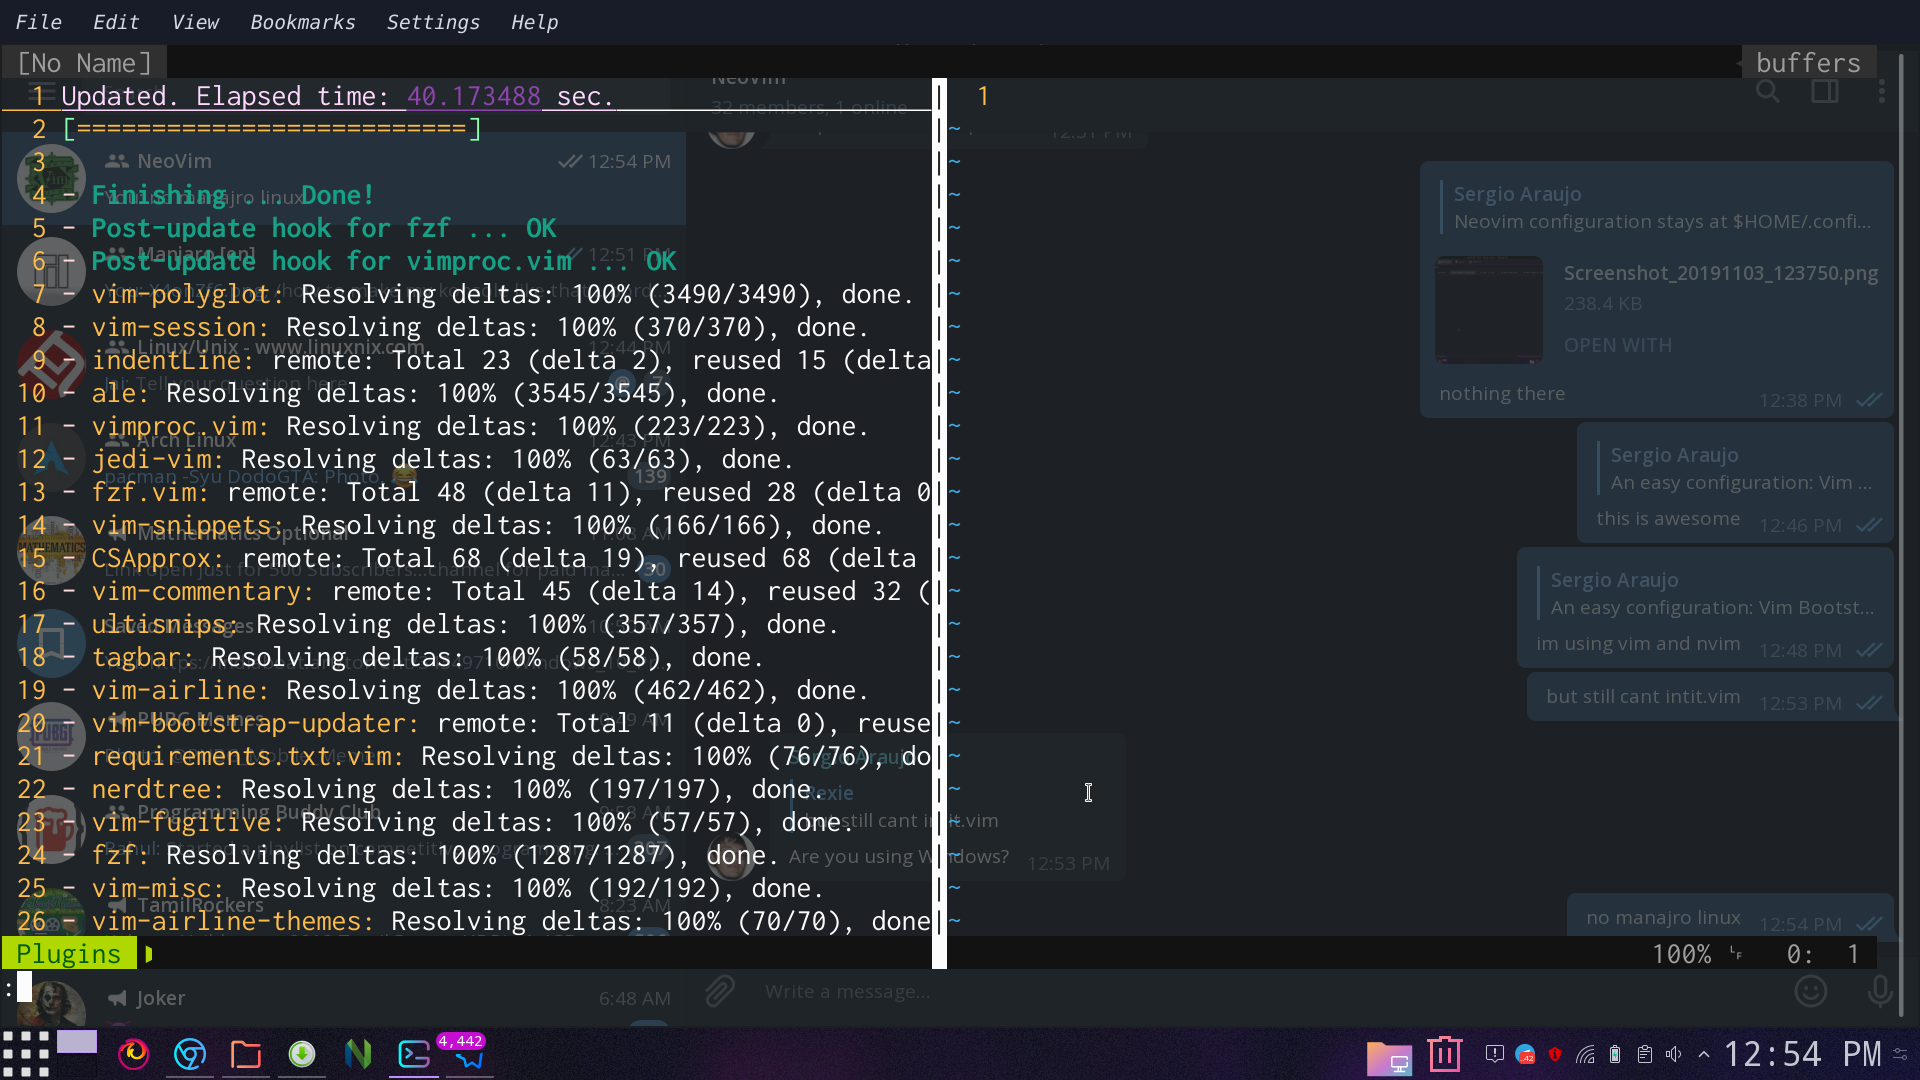Open Telegram chat three-dot menu

[x=1882, y=92]
